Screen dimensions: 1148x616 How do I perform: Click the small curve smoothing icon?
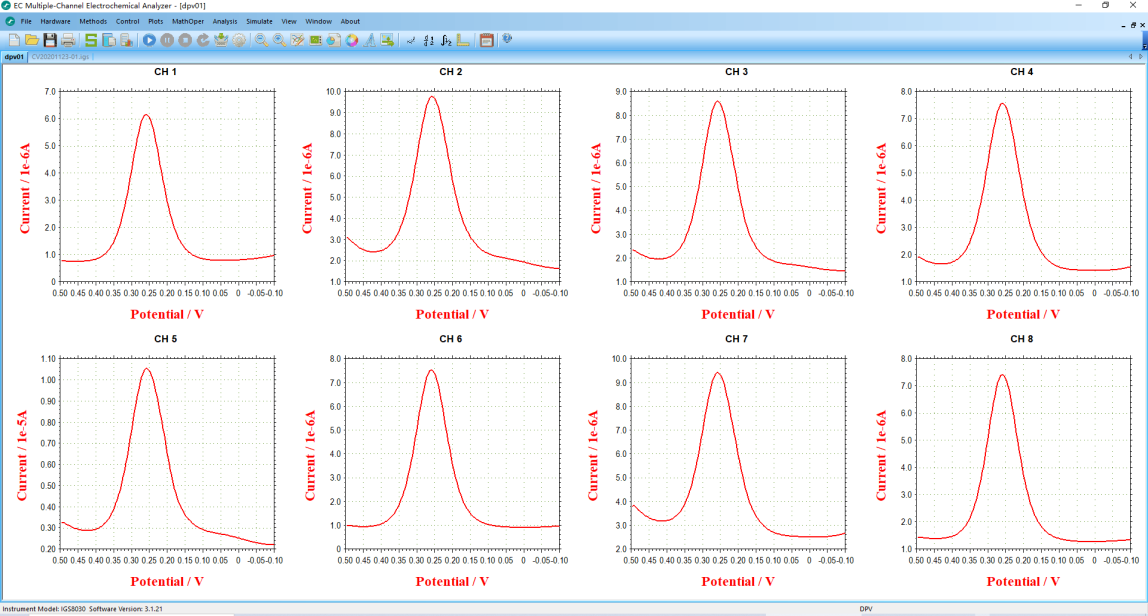point(411,40)
